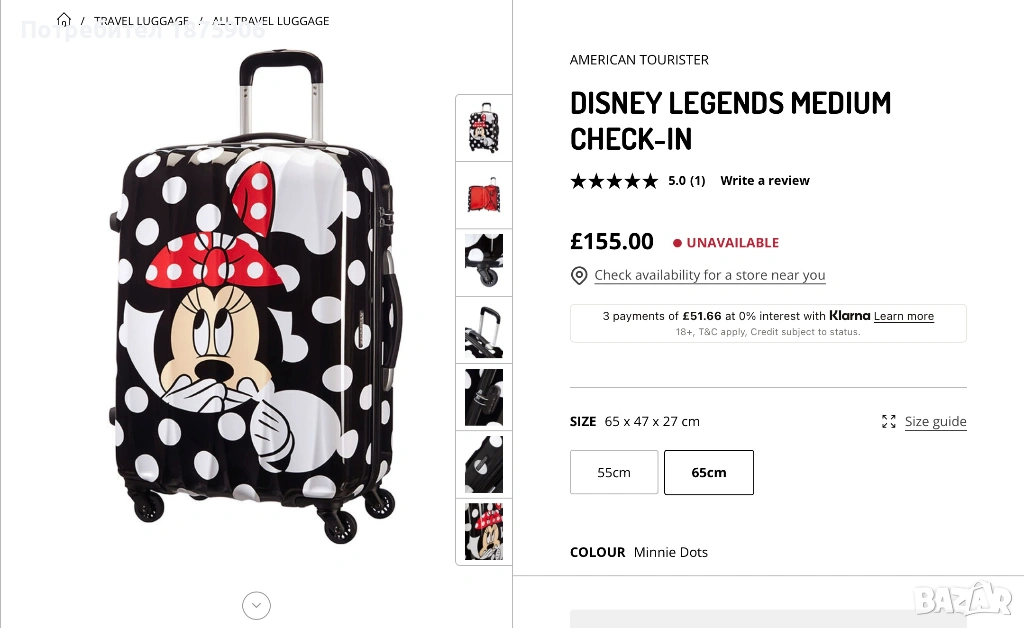Click the Write a review link

765,181
